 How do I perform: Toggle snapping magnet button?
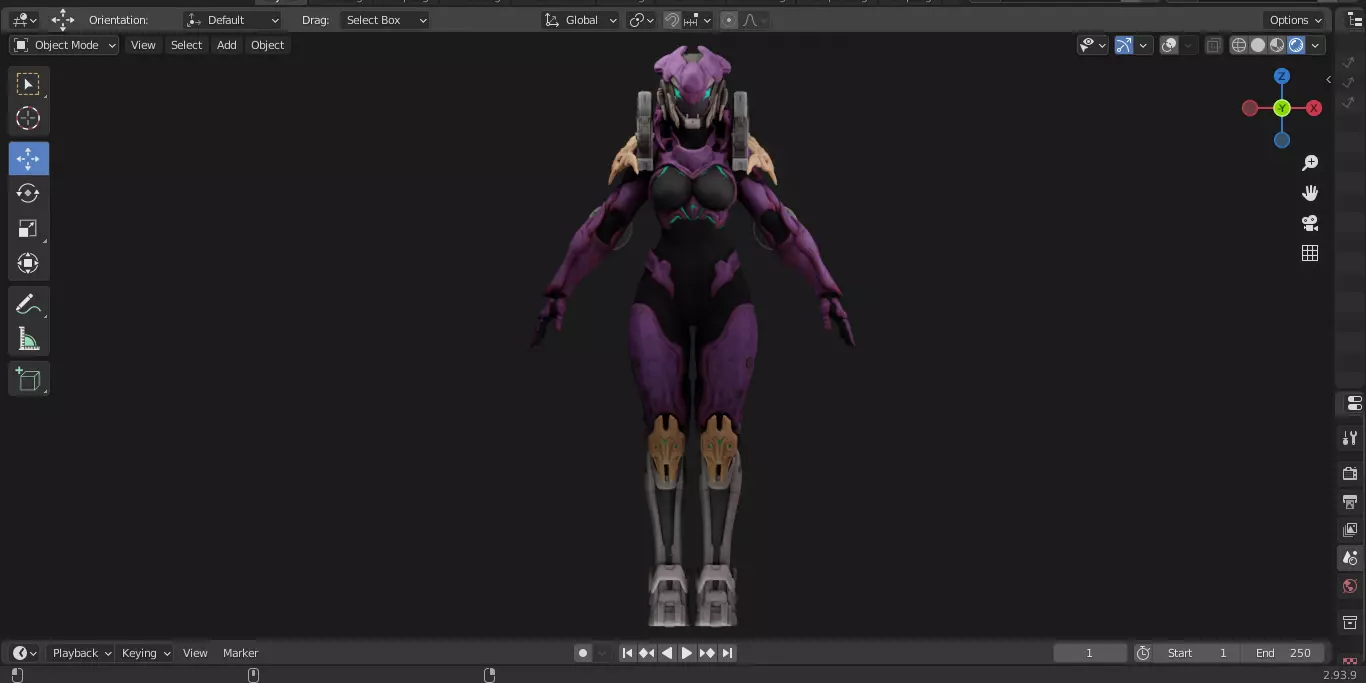click(x=672, y=20)
